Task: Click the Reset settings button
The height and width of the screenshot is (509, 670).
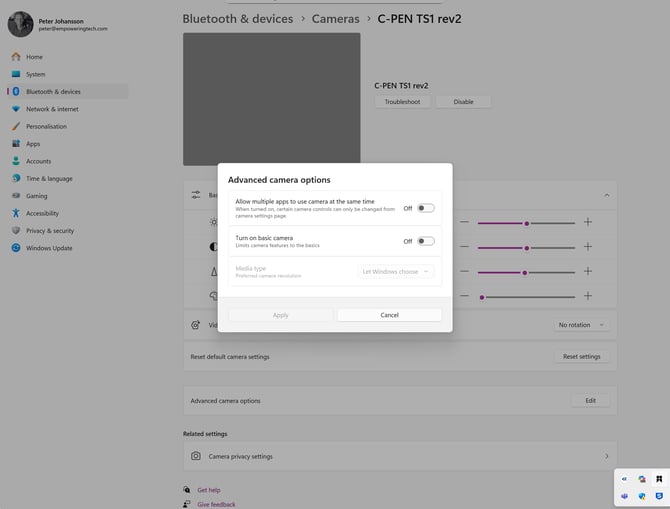Action: (x=582, y=356)
